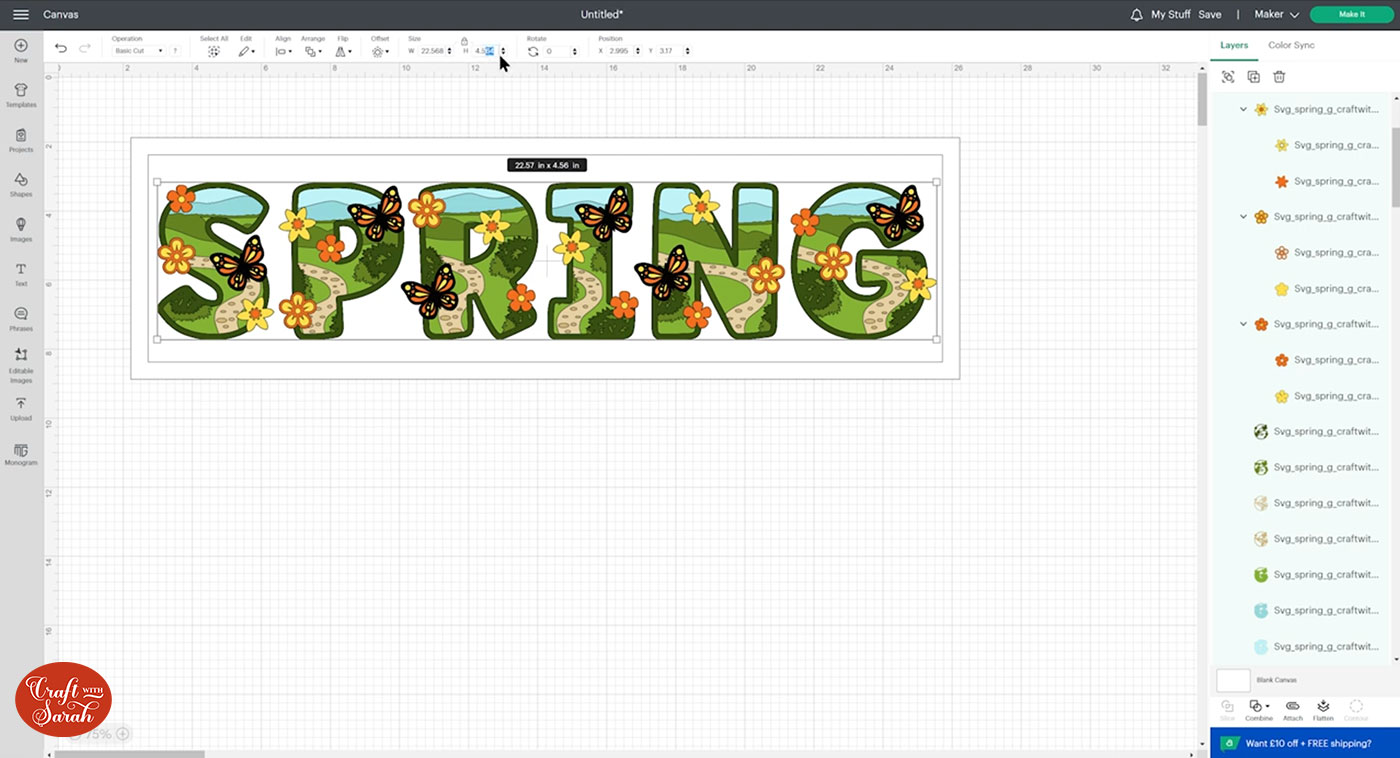Click the top-right selection handle
The image size is (1400, 758).
point(936,182)
